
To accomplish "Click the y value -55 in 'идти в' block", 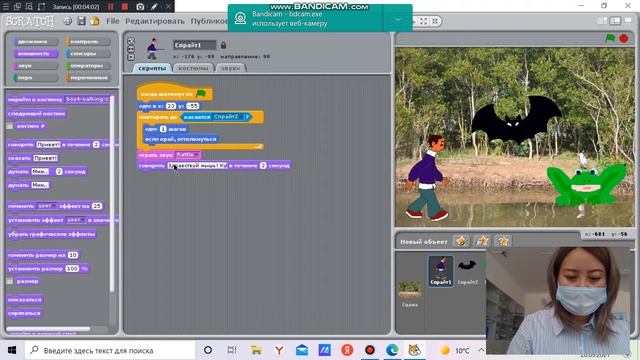I will tap(193, 106).
